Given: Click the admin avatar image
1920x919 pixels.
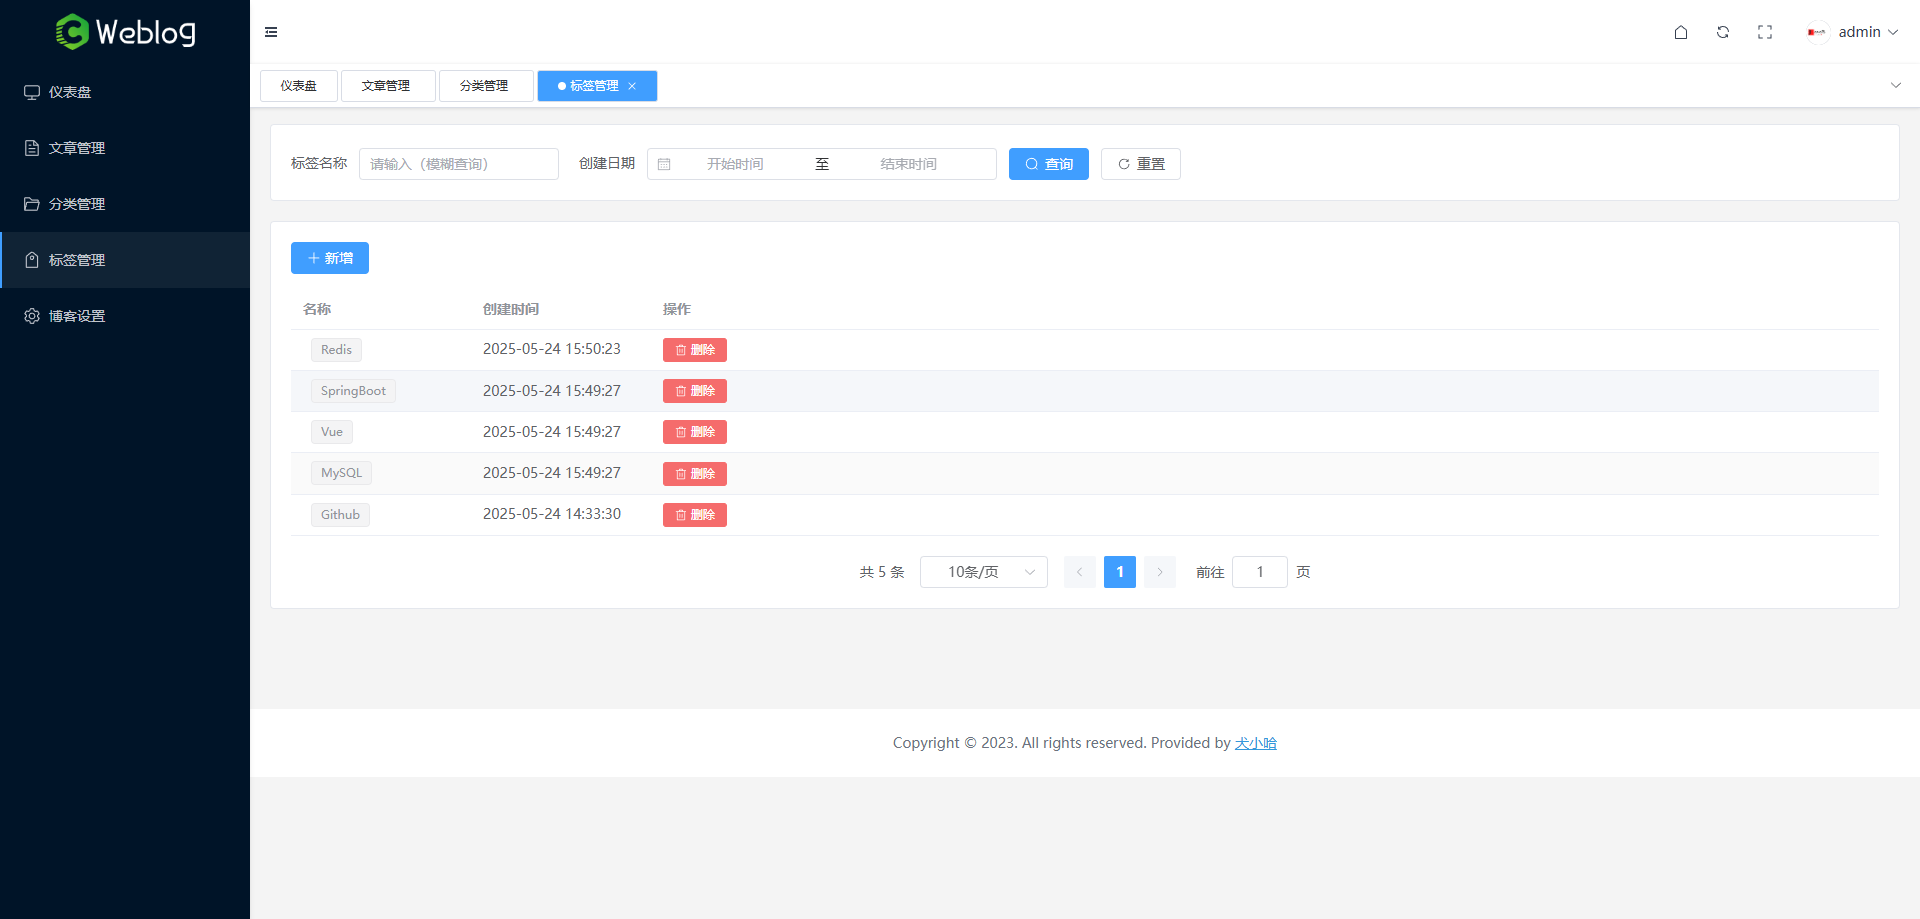Looking at the screenshot, I should 1817,32.
